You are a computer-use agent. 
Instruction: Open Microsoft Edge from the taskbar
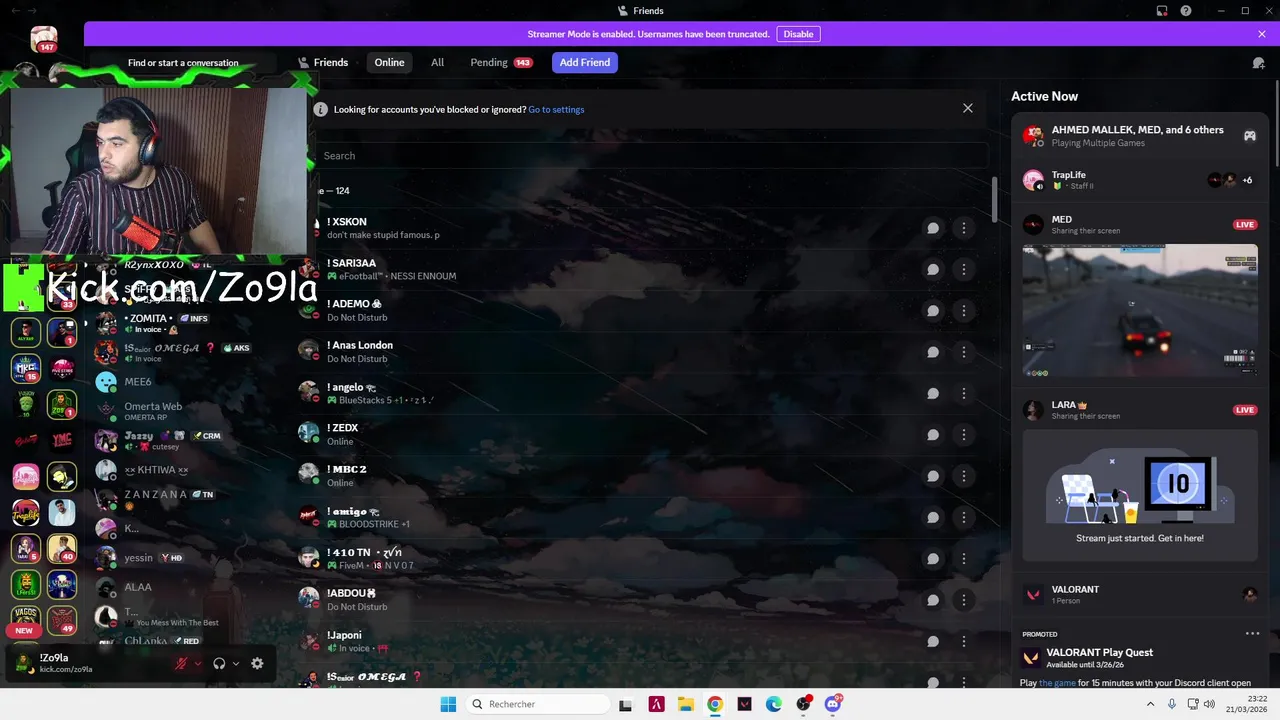click(774, 704)
